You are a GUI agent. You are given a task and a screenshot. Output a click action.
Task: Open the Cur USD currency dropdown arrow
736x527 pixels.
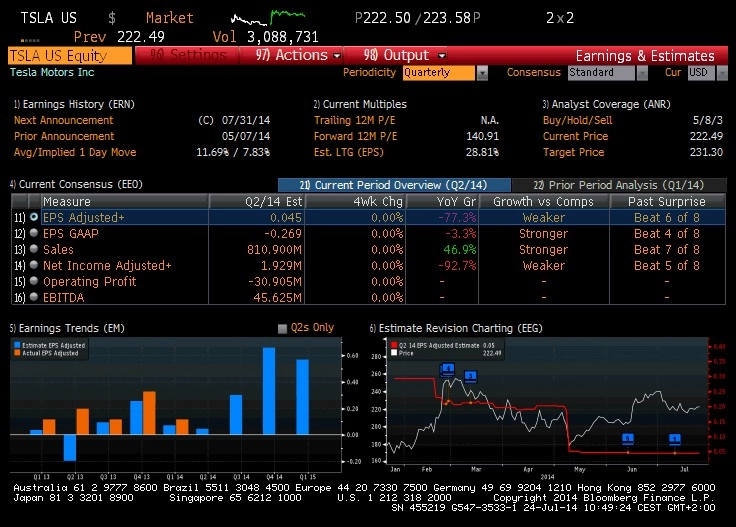click(x=722, y=73)
